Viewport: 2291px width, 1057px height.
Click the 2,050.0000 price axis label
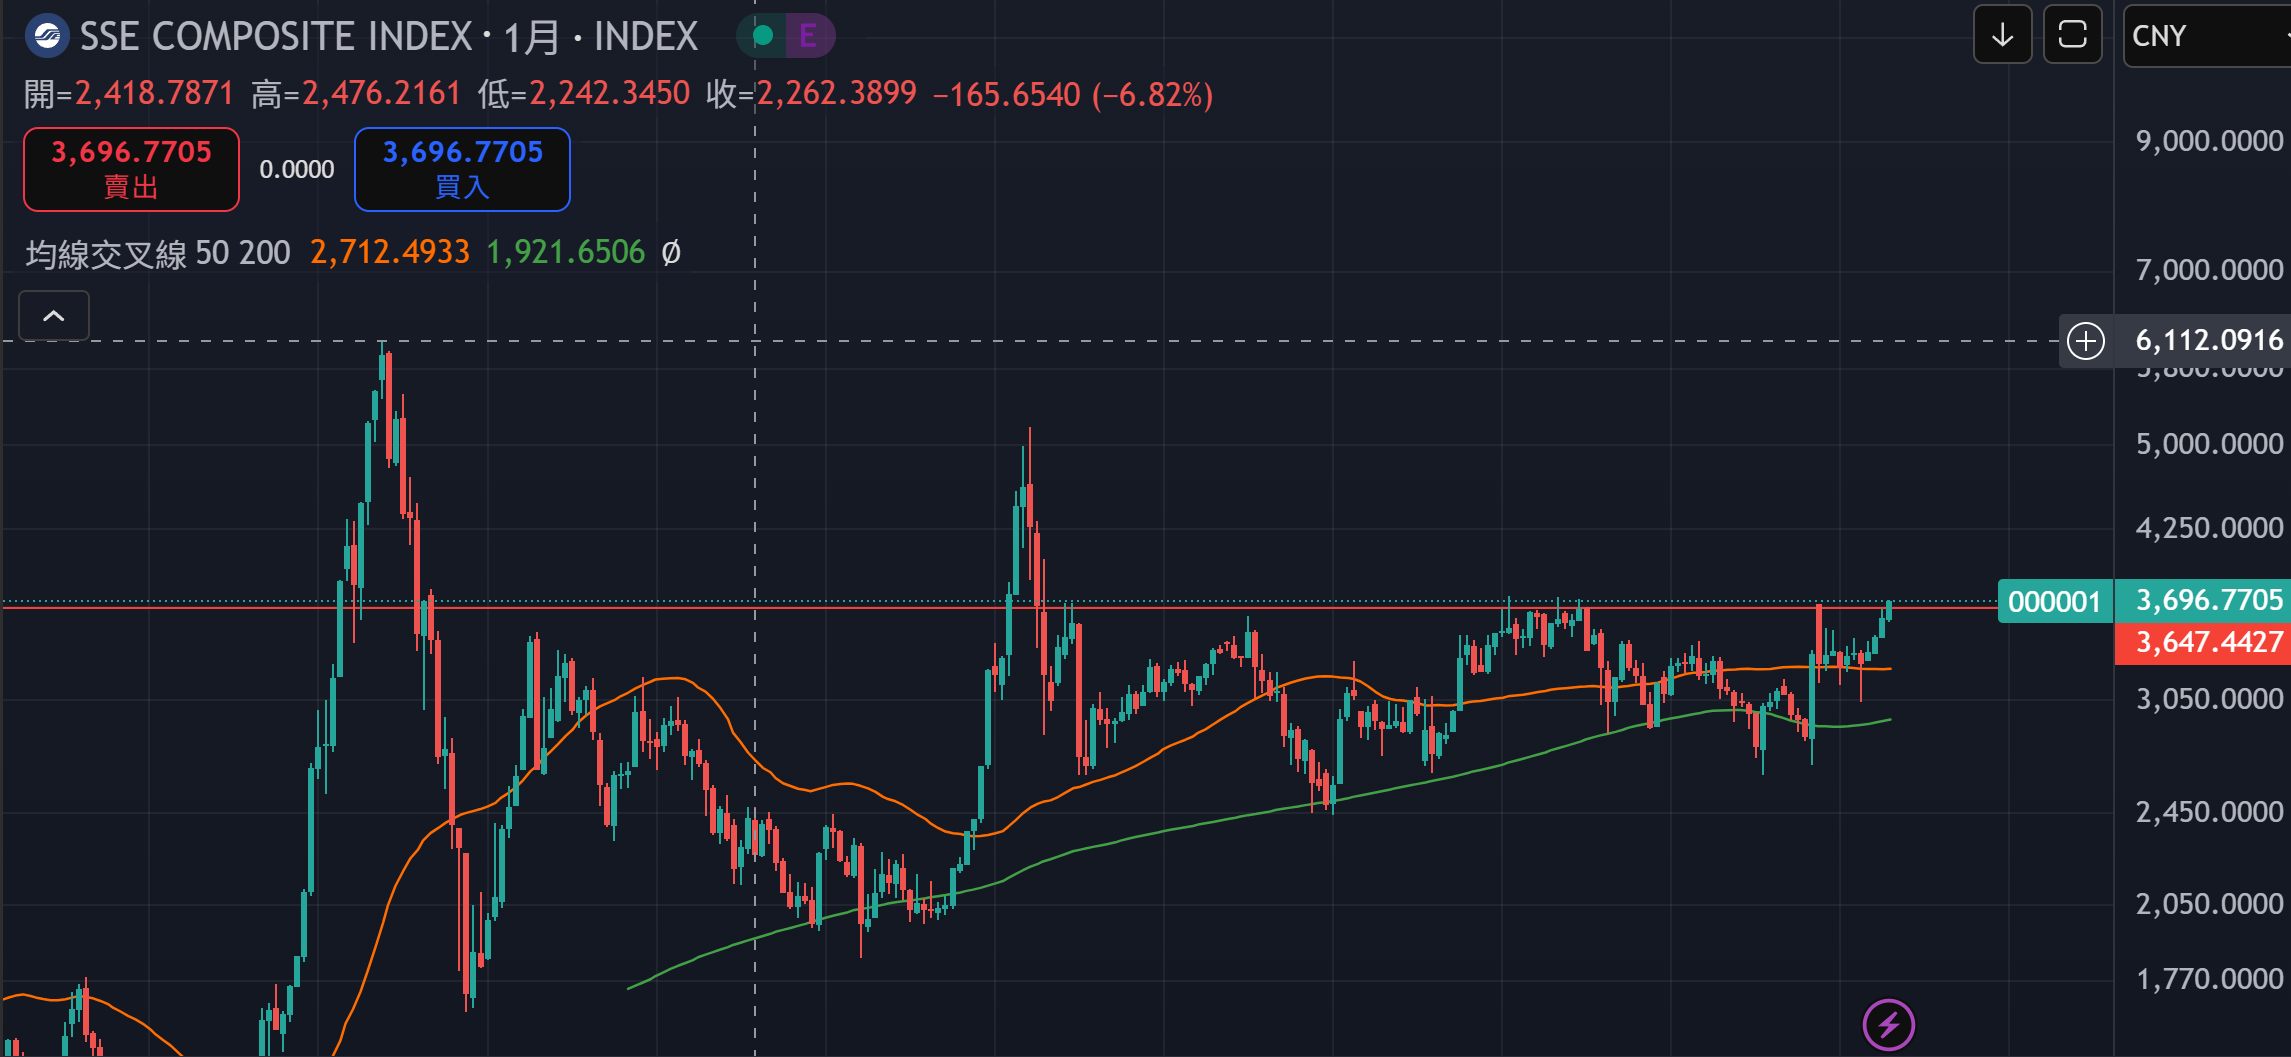pos(2209,904)
